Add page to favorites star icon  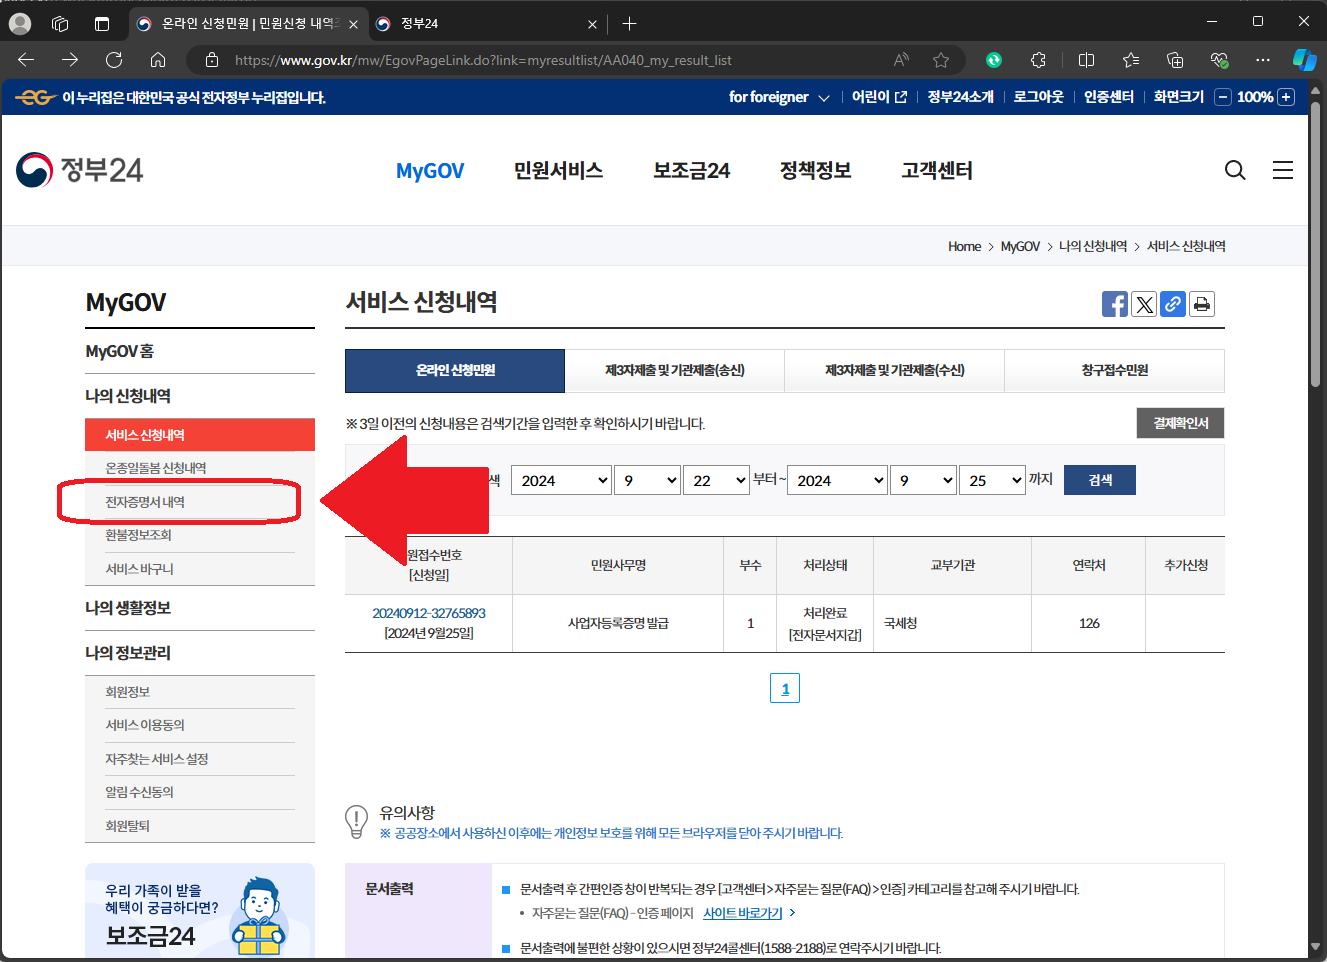click(941, 60)
